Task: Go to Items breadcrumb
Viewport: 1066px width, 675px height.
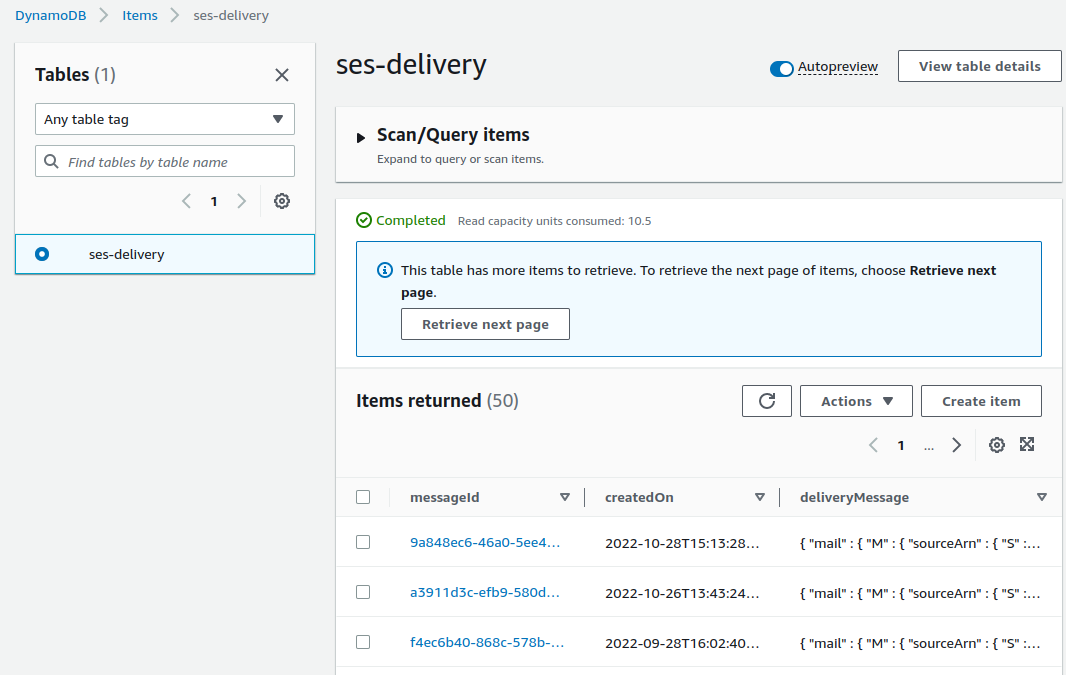Action: [140, 15]
